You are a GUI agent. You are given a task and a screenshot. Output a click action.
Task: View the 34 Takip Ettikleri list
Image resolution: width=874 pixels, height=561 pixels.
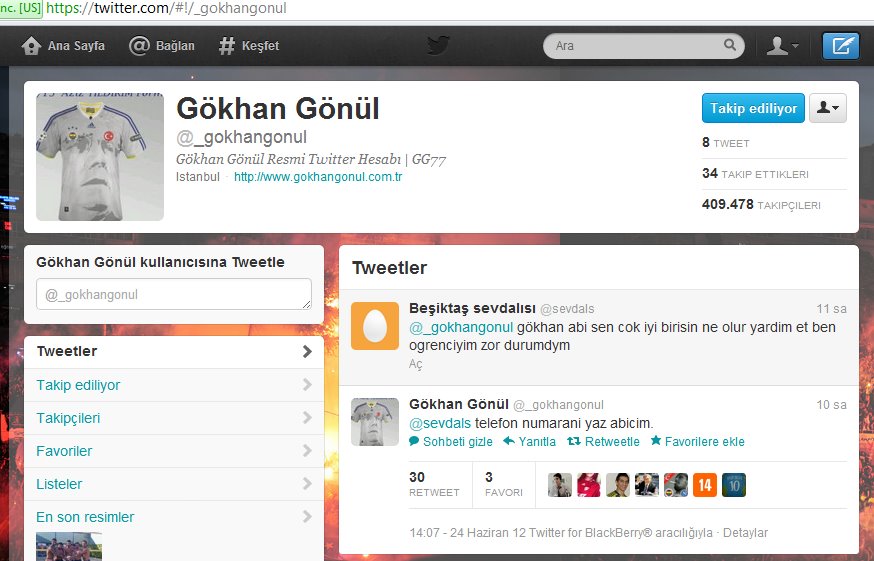click(x=755, y=174)
